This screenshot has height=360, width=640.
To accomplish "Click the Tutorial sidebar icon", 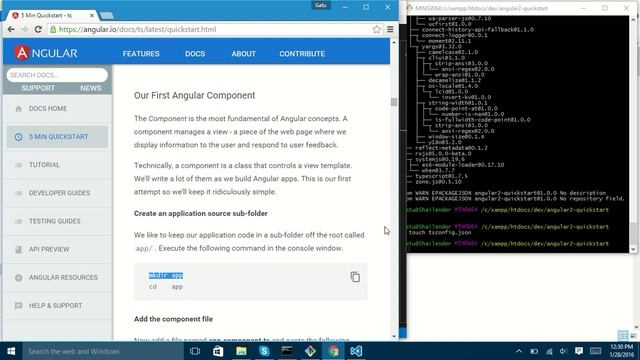I will point(18,165).
